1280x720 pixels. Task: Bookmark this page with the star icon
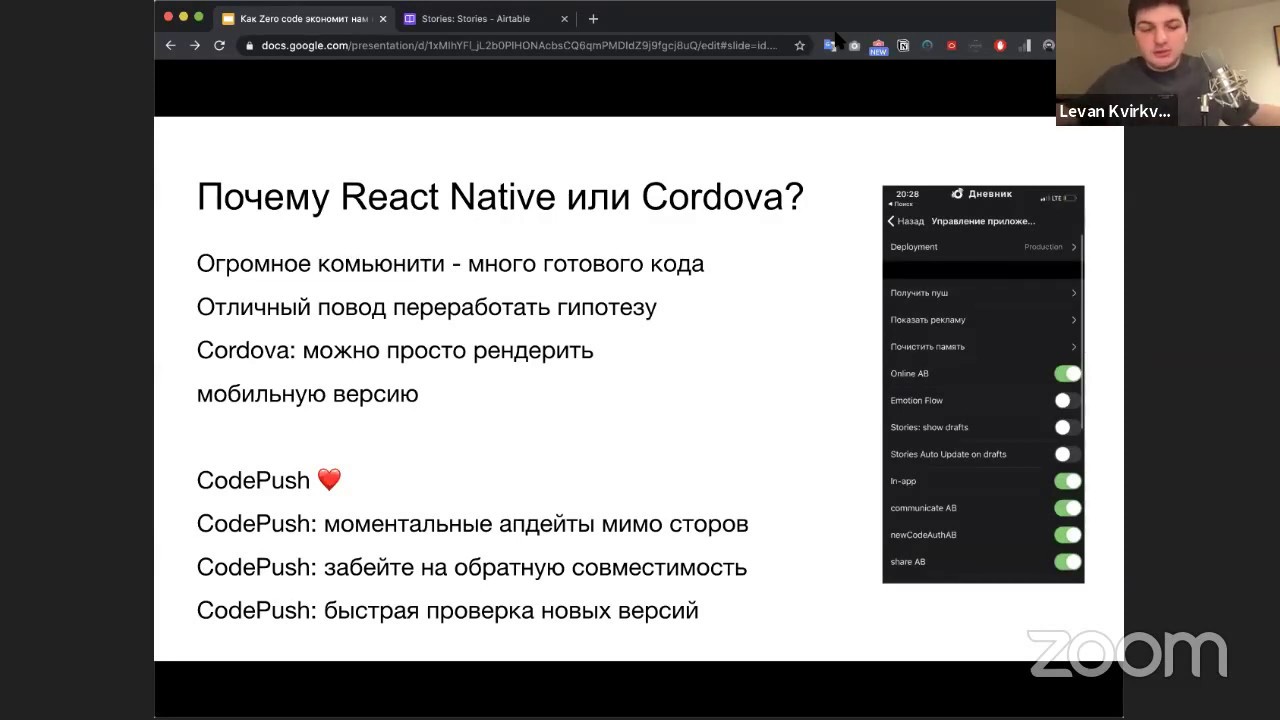(800, 45)
